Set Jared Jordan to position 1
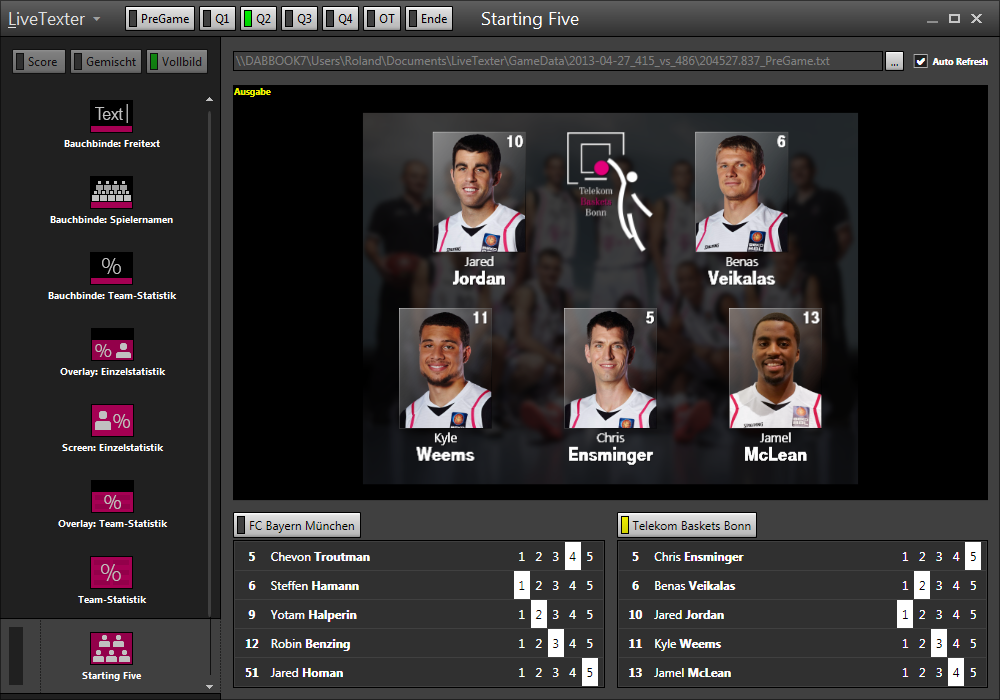This screenshot has width=1000, height=700. click(905, 615)
